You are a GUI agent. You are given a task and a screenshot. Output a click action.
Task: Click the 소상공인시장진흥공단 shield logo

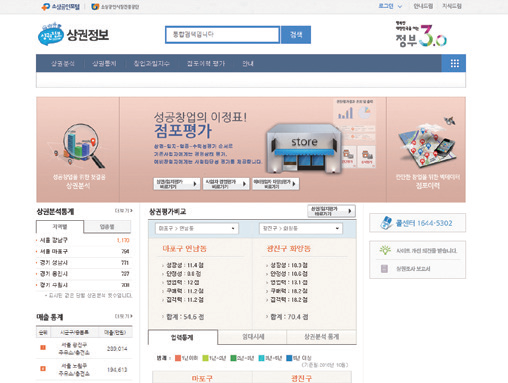[x=95, y=7]
